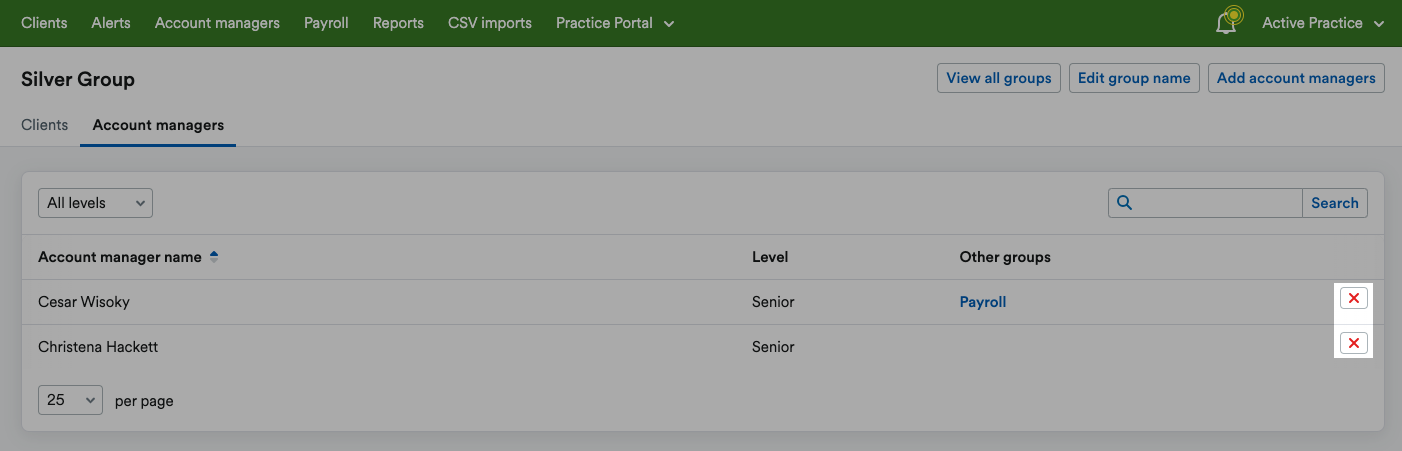
Task: Go to Clients in top navigation
Action: click(x=44, y=23)
